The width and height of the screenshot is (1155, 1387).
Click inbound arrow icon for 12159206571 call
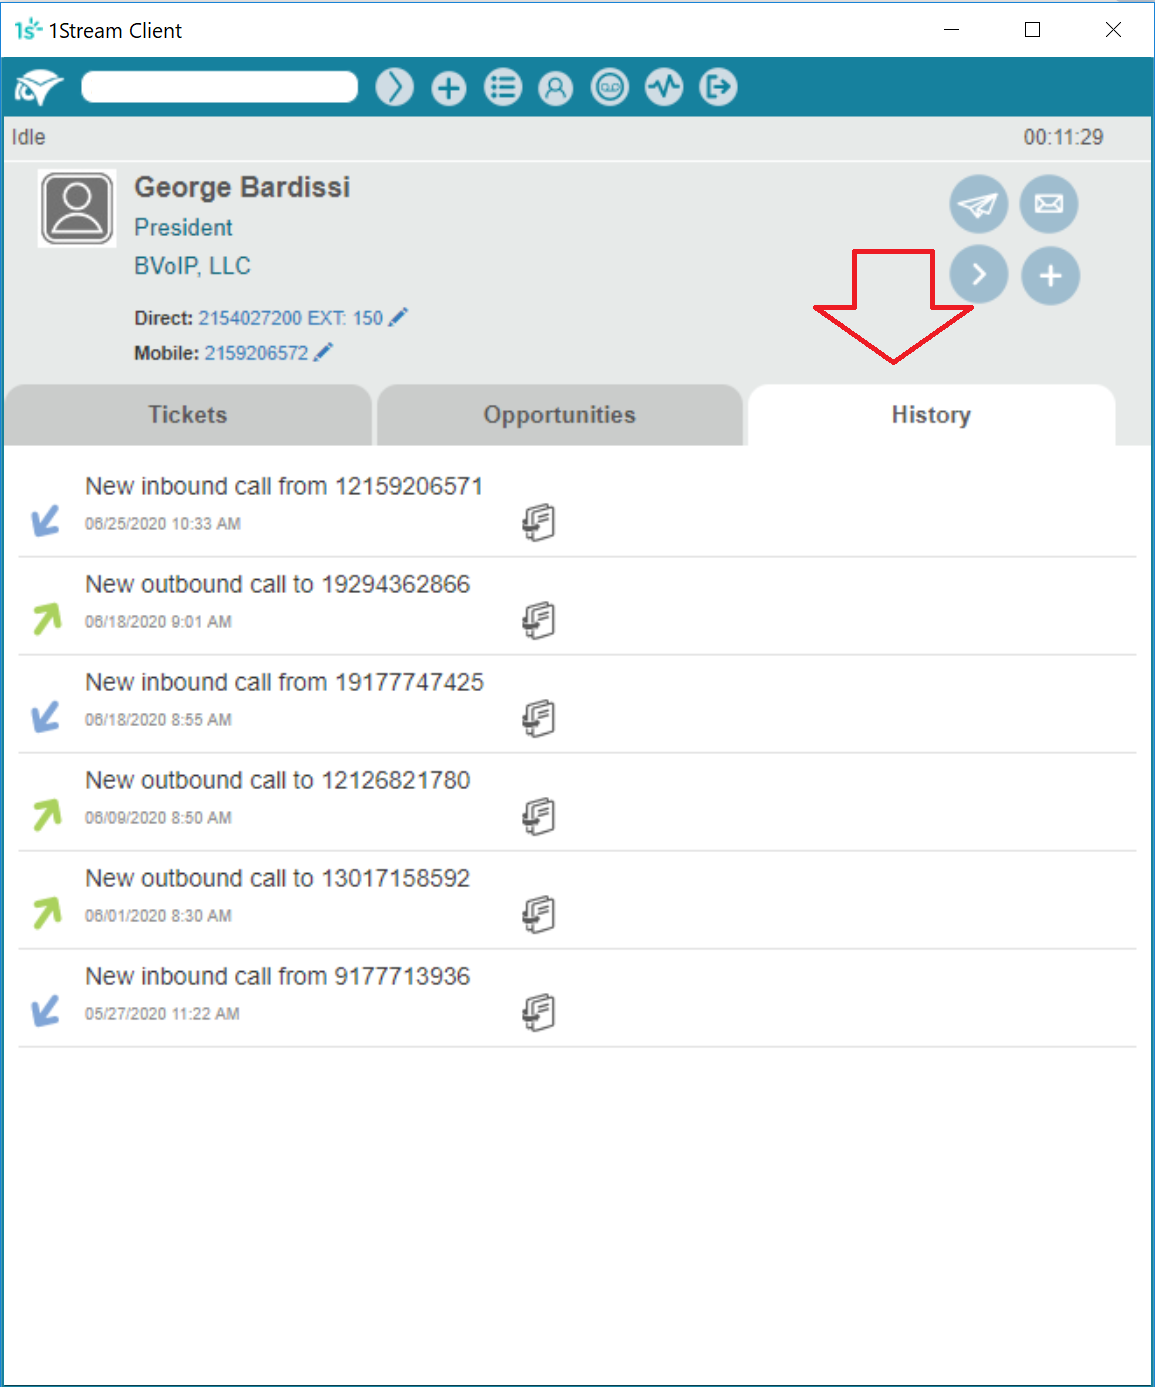(x=46, y=520)
